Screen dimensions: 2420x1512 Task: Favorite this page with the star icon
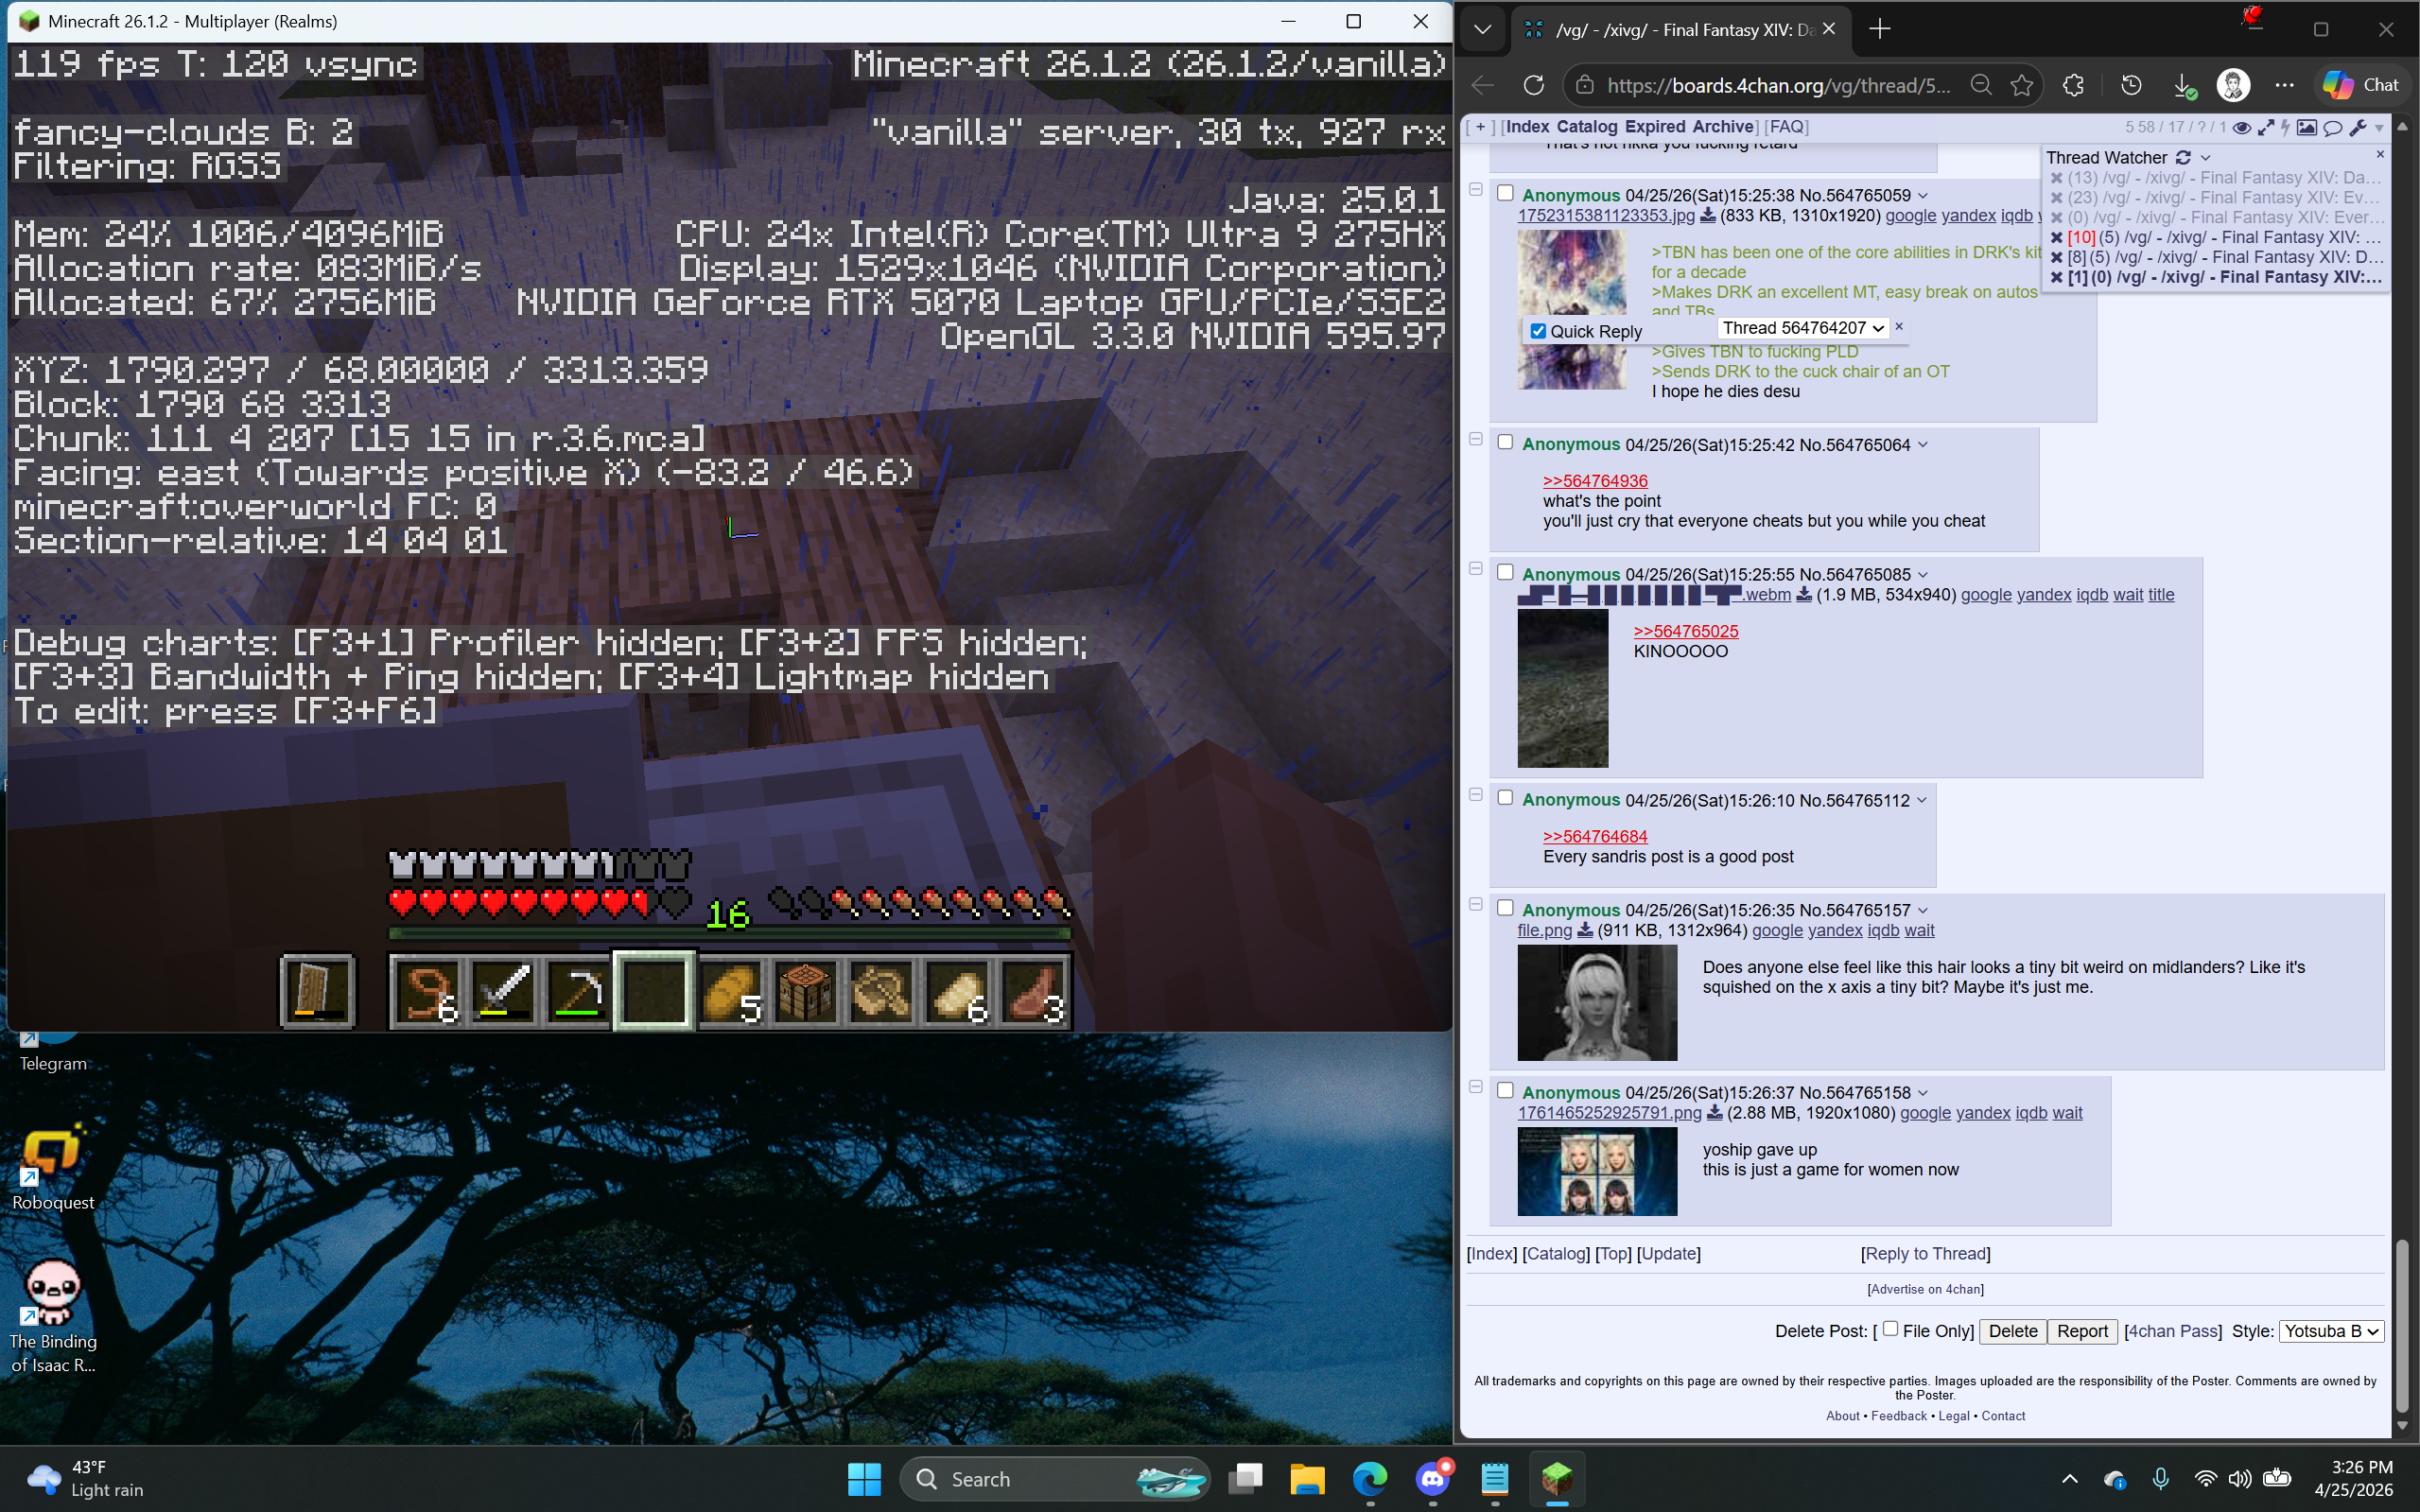[2022, 85]
